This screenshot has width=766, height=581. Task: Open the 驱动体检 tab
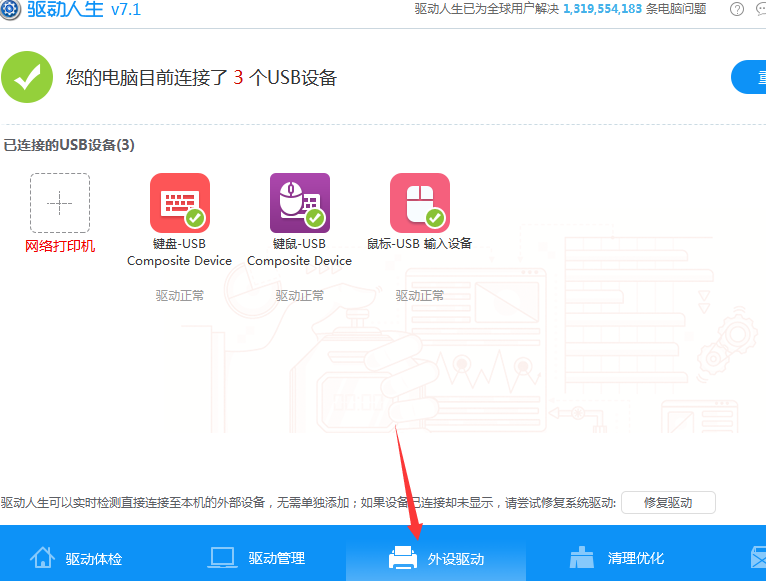tap(76, 558)
